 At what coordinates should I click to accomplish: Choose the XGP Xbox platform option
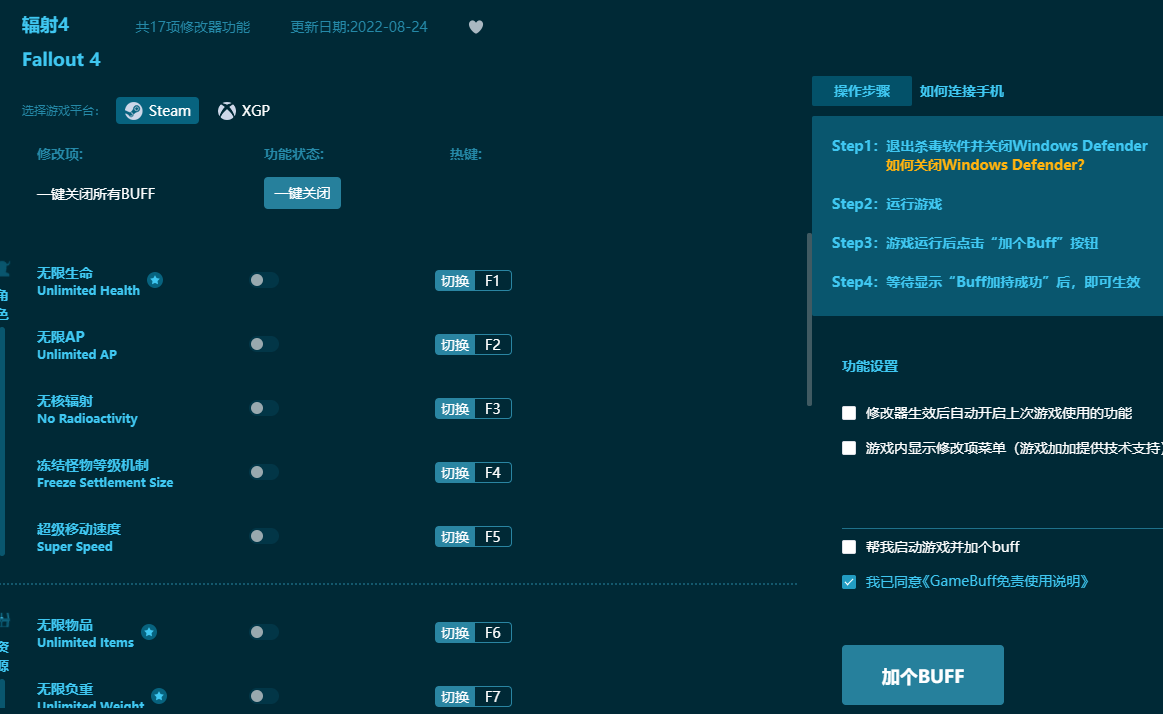point(244,110)
